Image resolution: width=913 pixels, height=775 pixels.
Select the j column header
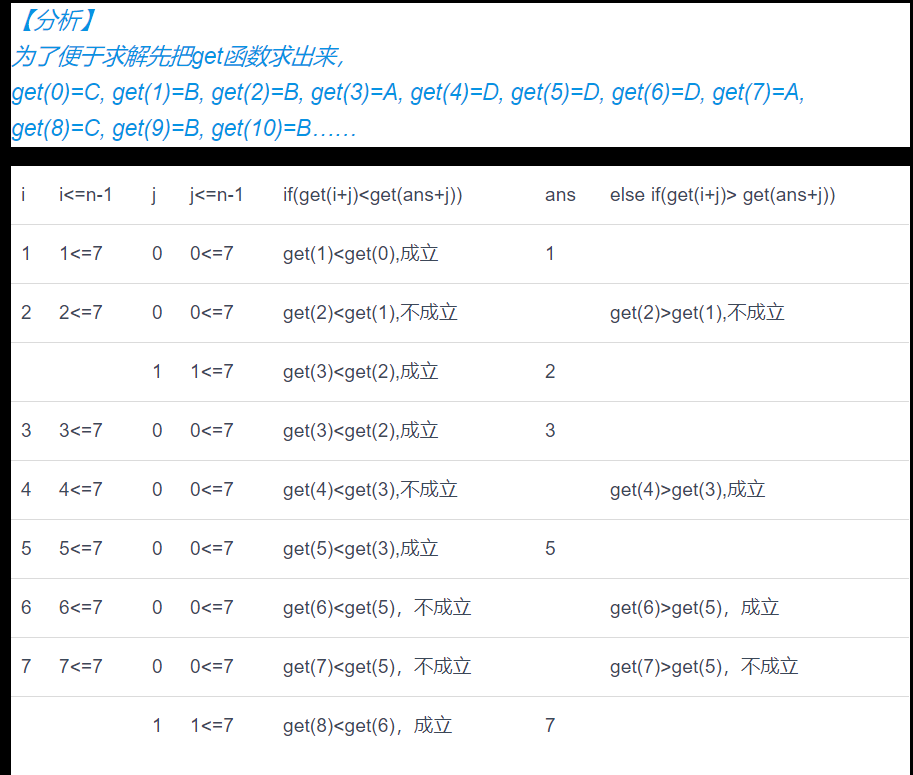[x=155, y=195]
